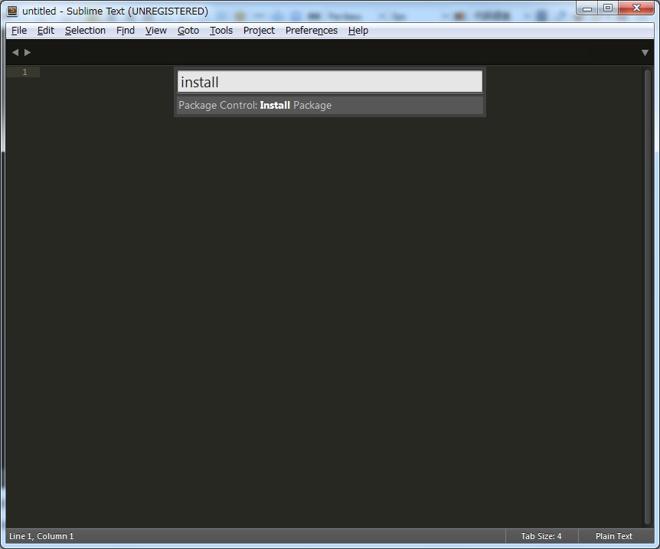The image size is (660, 549).
Task: Close the Sublime Text window
Action: pyautogui.click(x=636, y=8)
